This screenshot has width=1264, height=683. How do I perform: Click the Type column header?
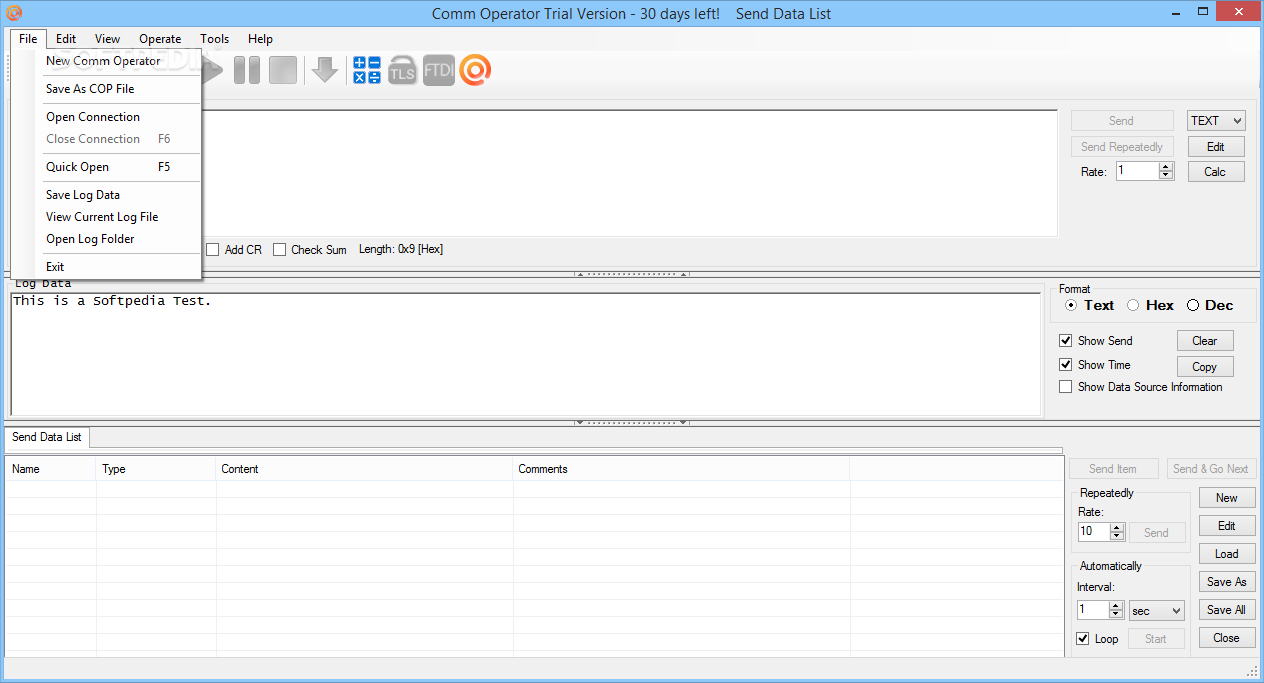click(156, 469)
